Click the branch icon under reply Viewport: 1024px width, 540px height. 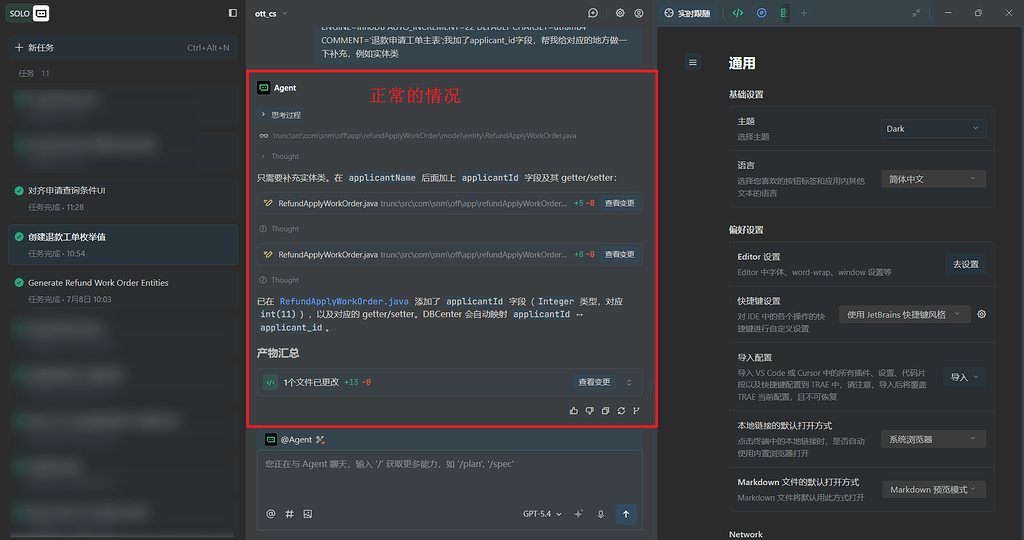pyautogui.click(x=636, y=411)
